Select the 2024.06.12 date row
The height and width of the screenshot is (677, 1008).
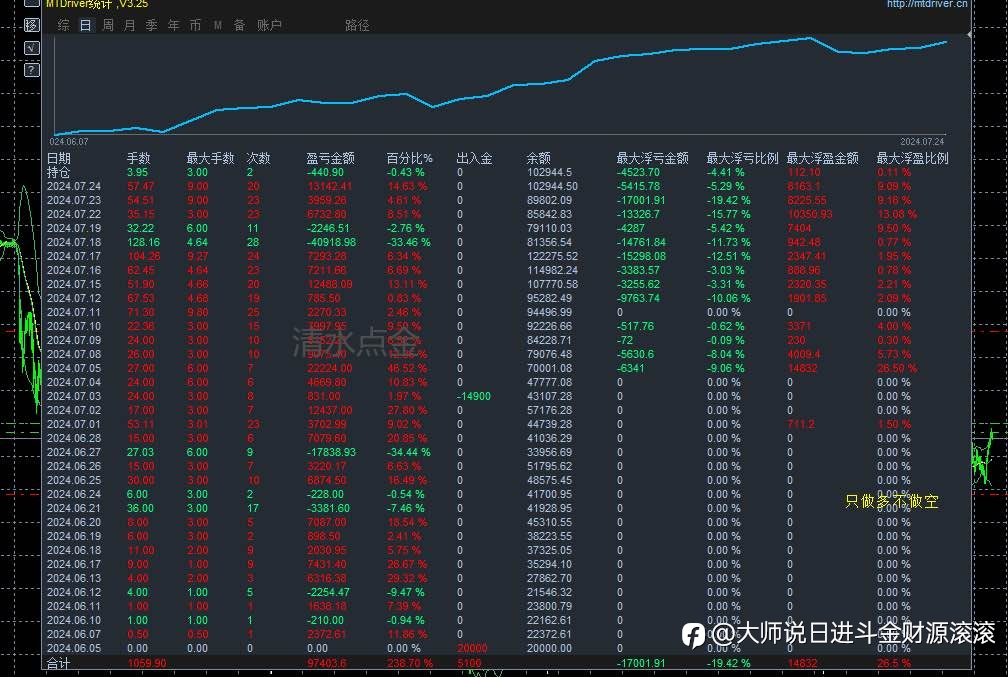tap(74, 592)
